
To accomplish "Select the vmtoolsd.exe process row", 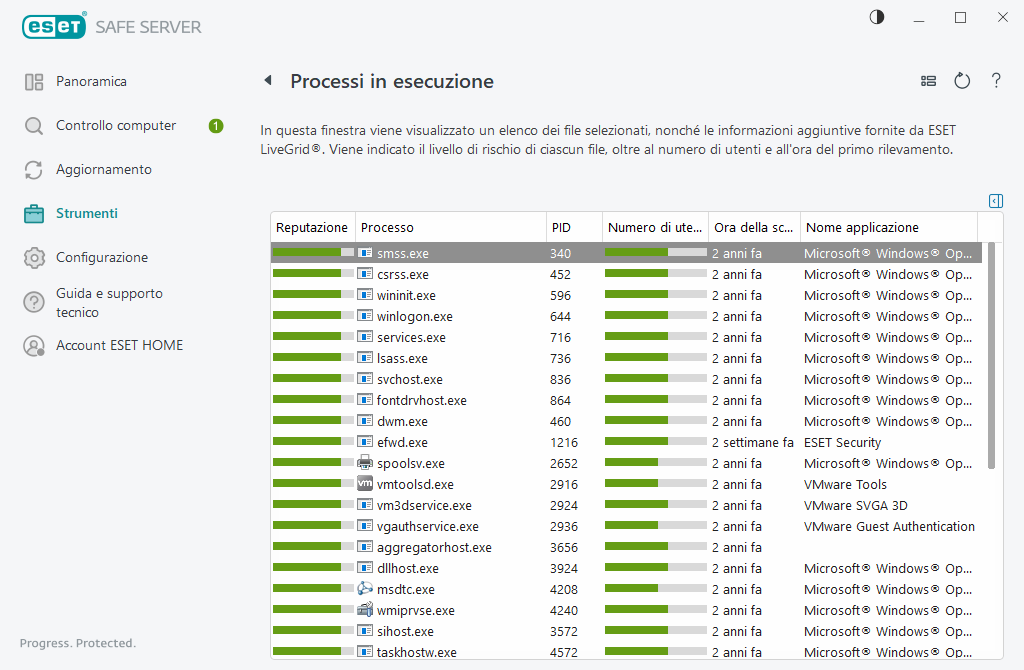I will [x=414, y=484].
